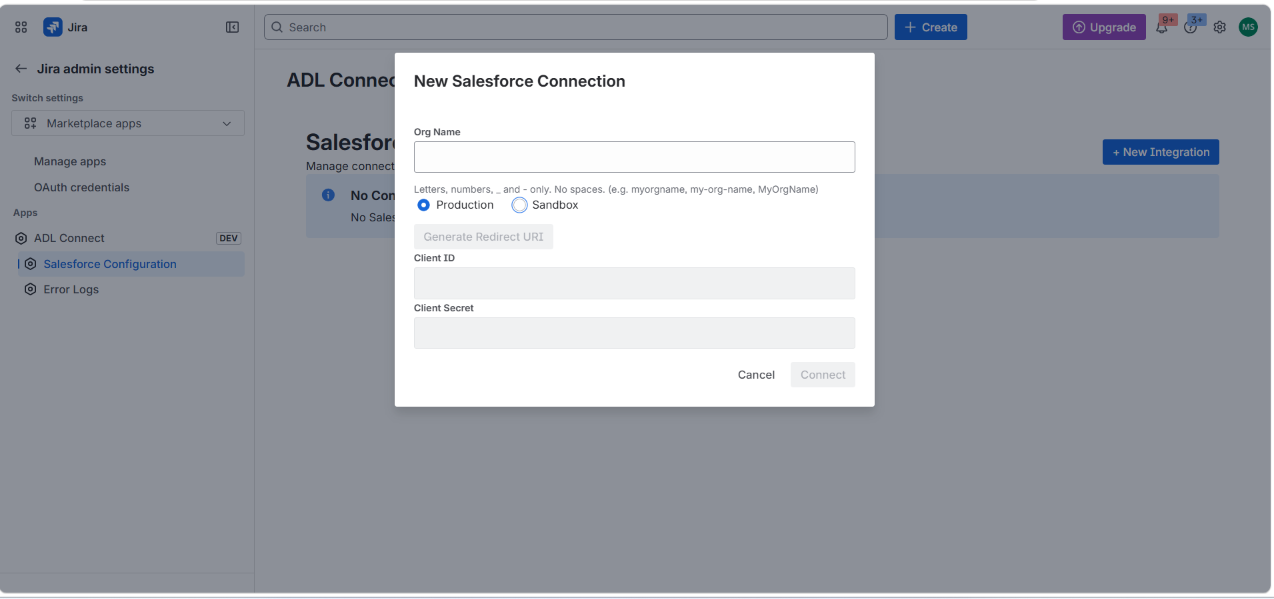Open notifications bell icon
Viewport: 1274px width, 599px height.
pyautogui.click(x=1163, y=27)
